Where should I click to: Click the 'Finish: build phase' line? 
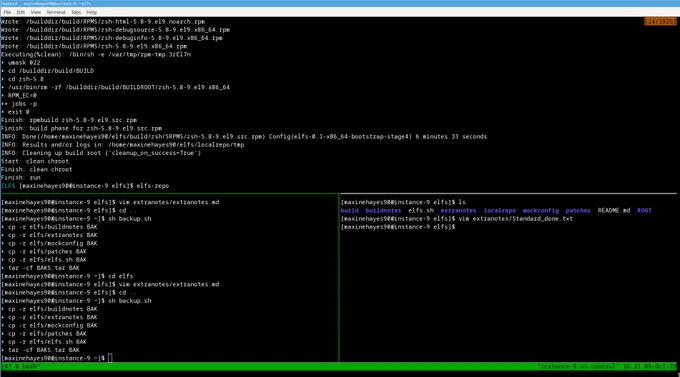[82, 128]
